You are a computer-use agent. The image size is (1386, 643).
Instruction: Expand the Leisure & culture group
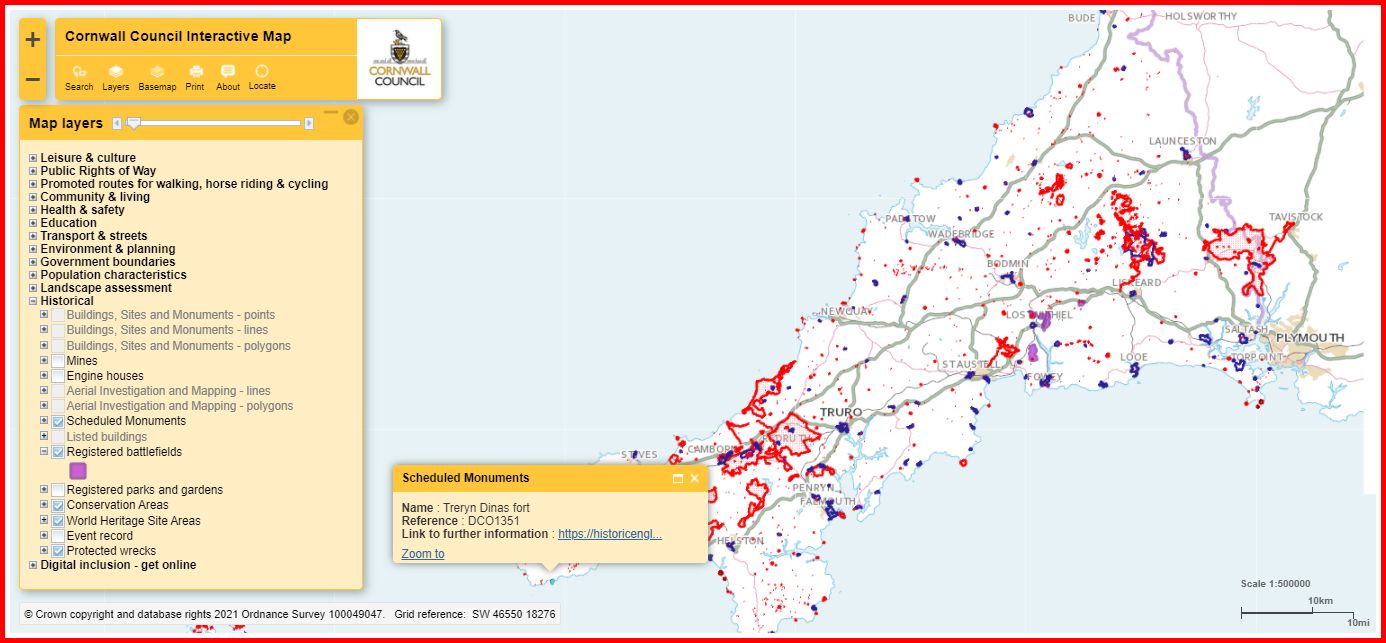click(31, 157)
